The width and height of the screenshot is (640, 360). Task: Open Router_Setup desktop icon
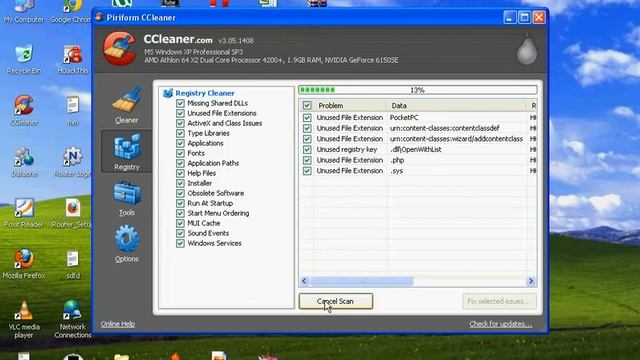[x=72, y=212]
